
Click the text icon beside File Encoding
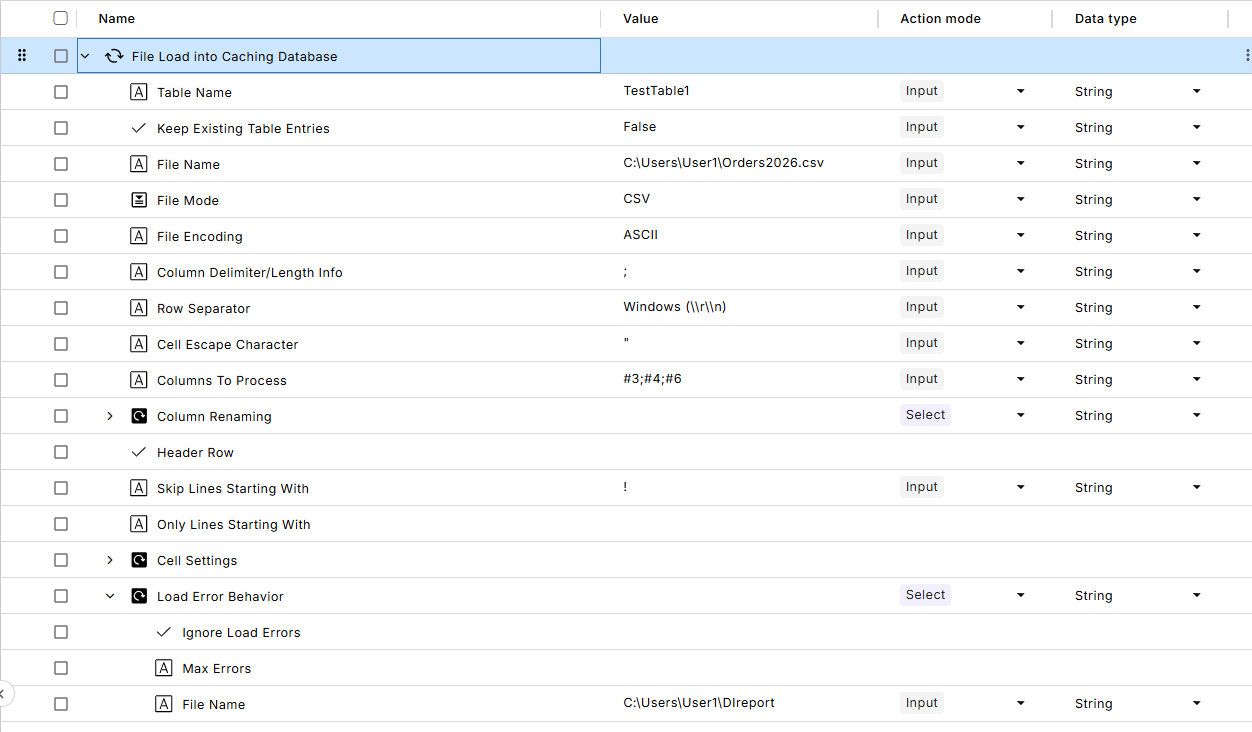pos(139,236)
